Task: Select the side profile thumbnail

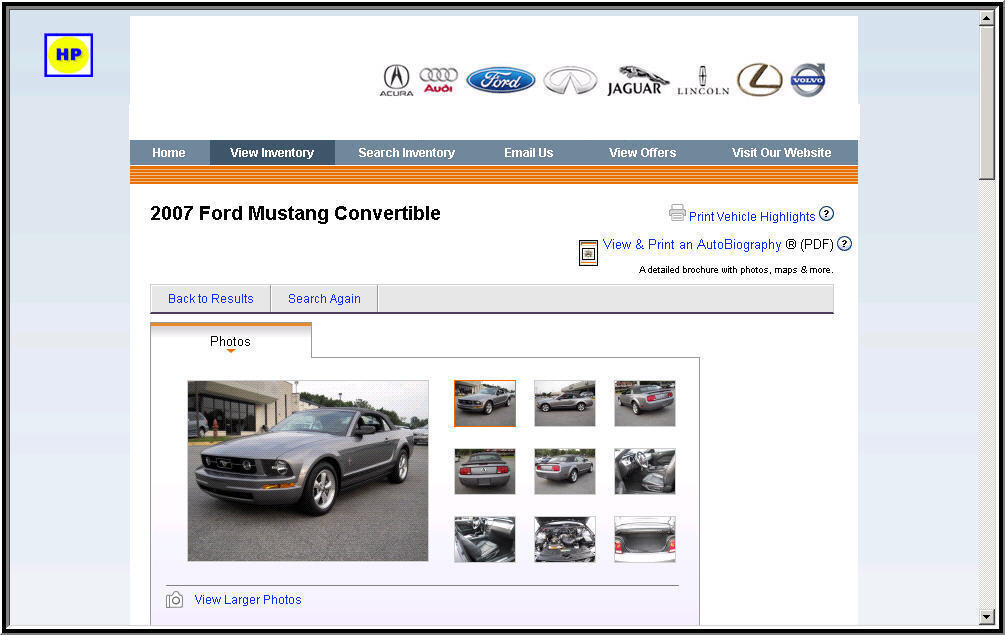Action: (565, 403)
